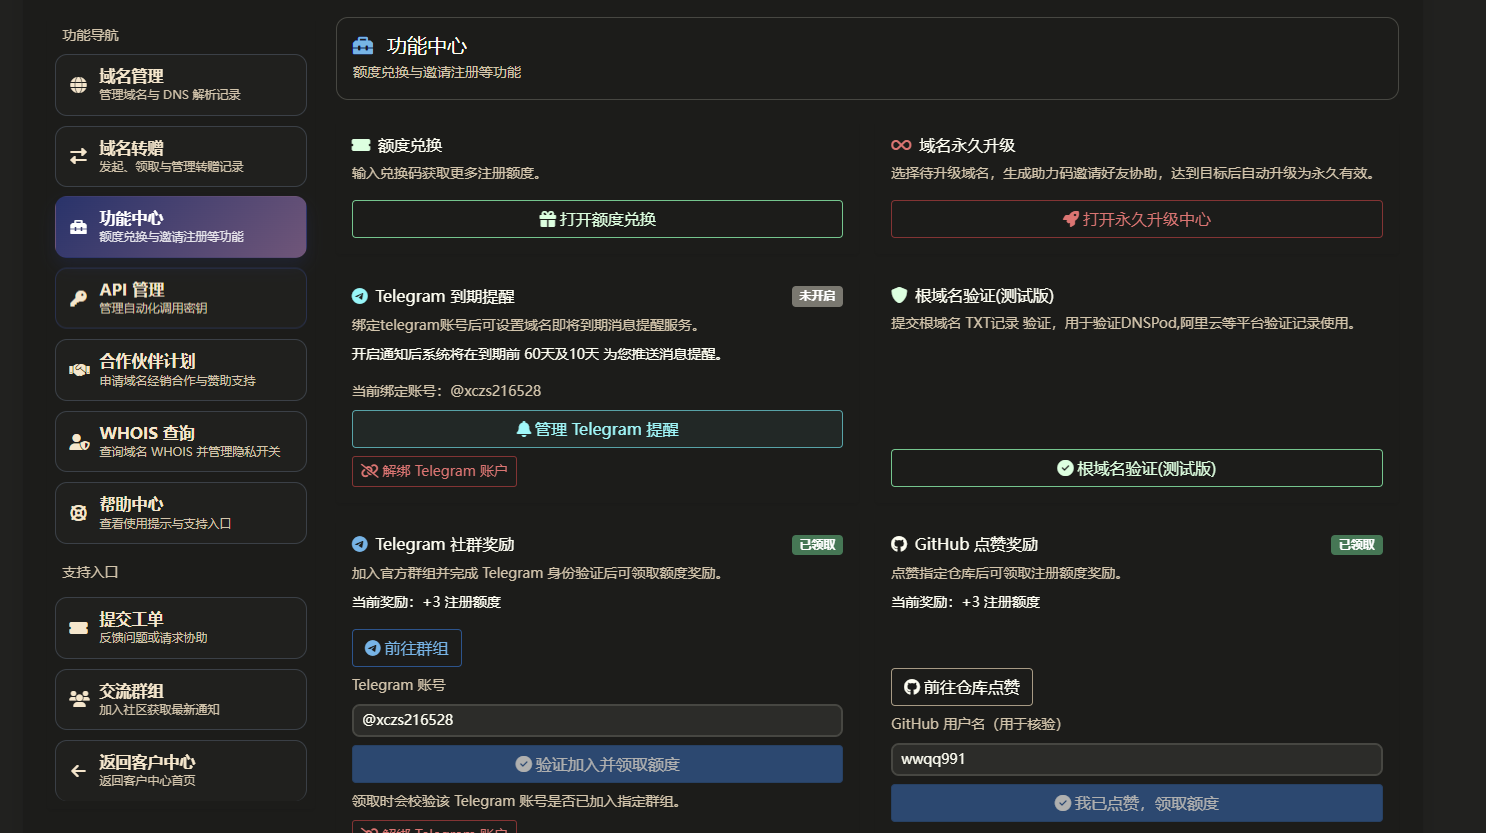Image resolution: width=1486 pixels, height=833 pixels.
Task: Click the 已领取 badge beside GitHub 点赞奖励
Action: click(x=1357, y=545)
